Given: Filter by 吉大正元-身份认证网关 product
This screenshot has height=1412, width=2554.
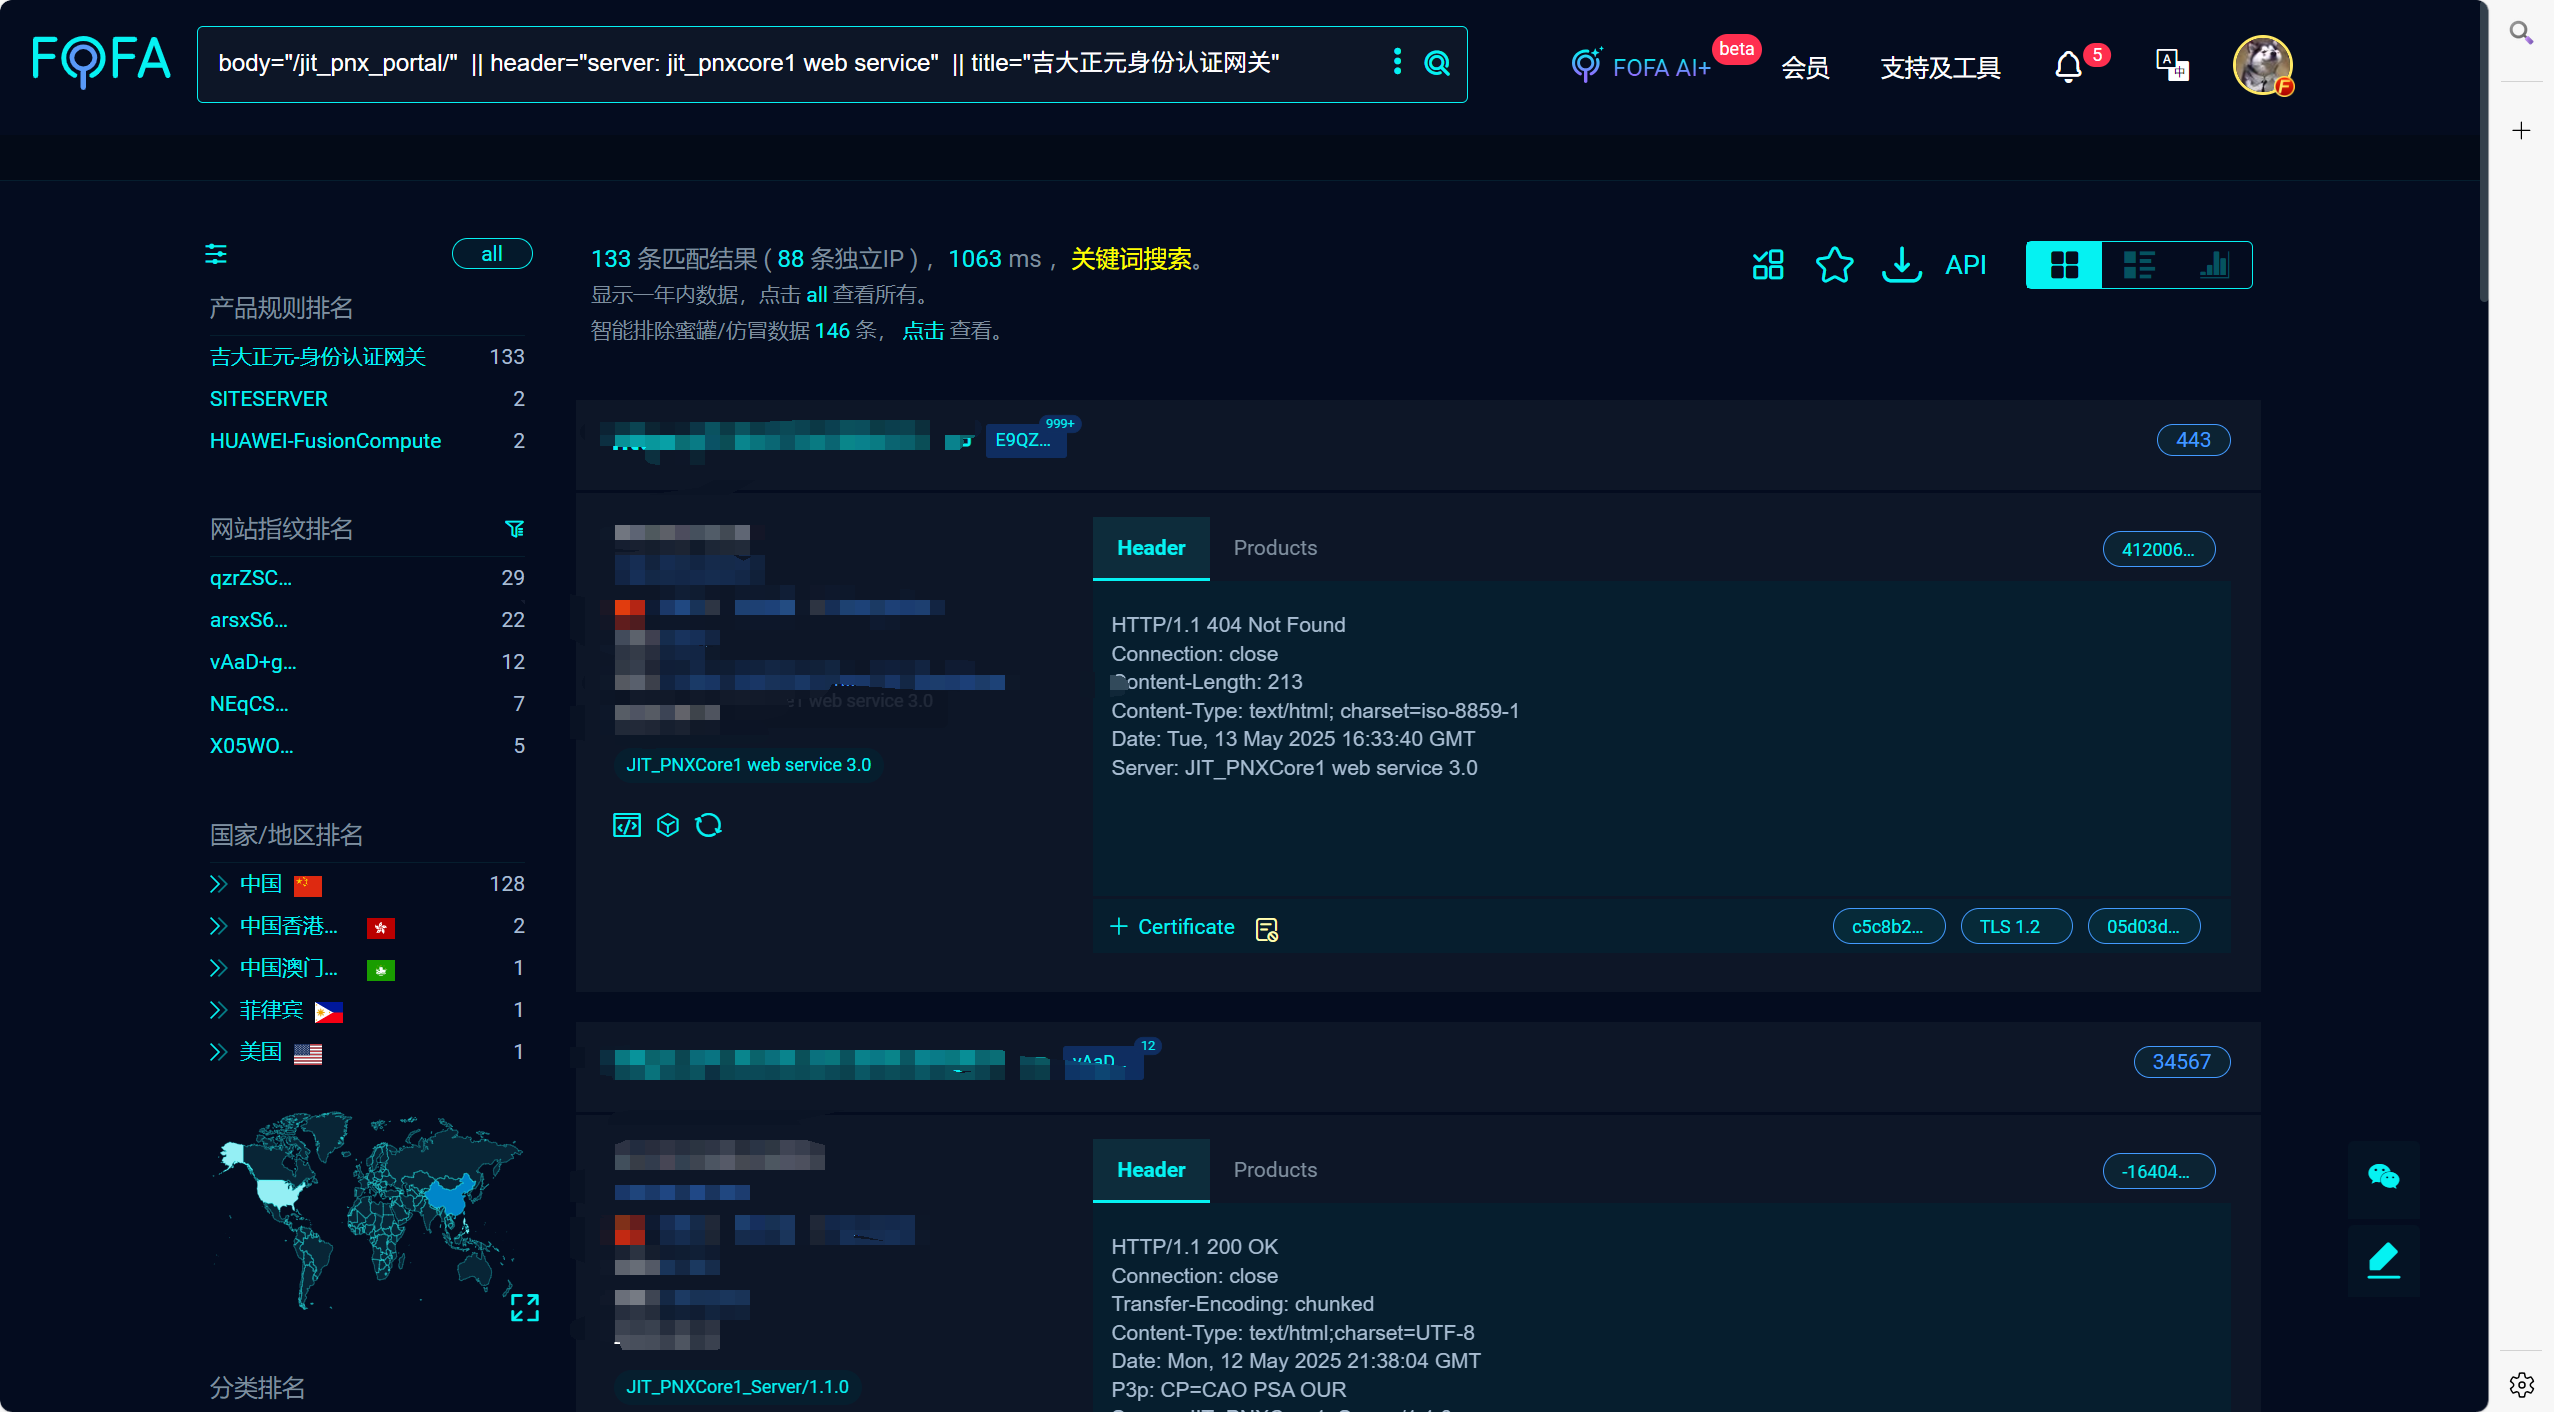Looking at the screenshot, I should pyautogui.click(x=318, y=357).
